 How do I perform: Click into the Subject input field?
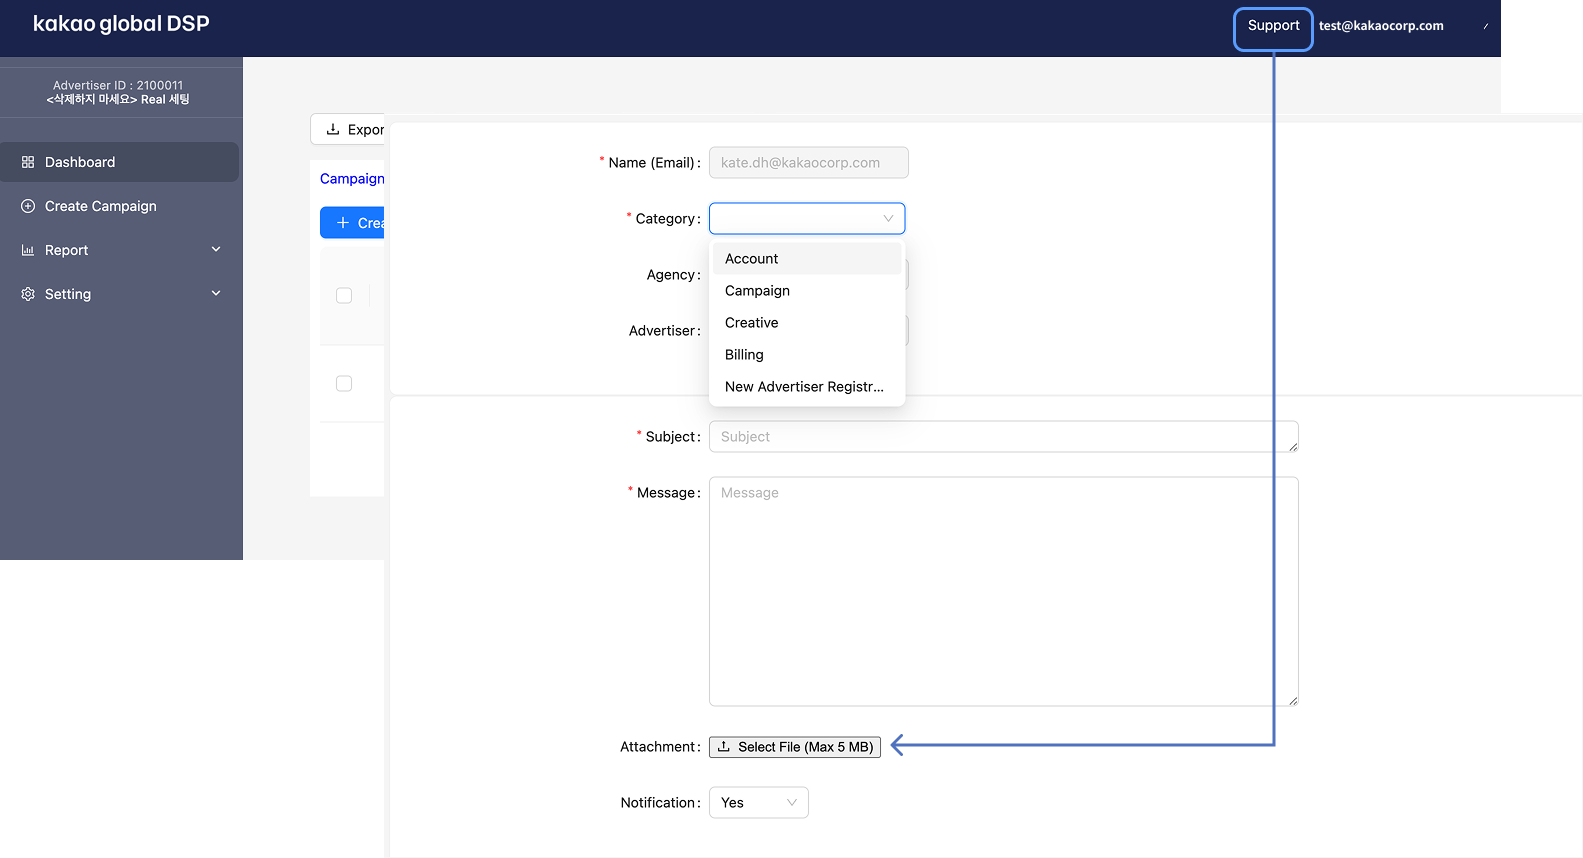pos(1002,437)
